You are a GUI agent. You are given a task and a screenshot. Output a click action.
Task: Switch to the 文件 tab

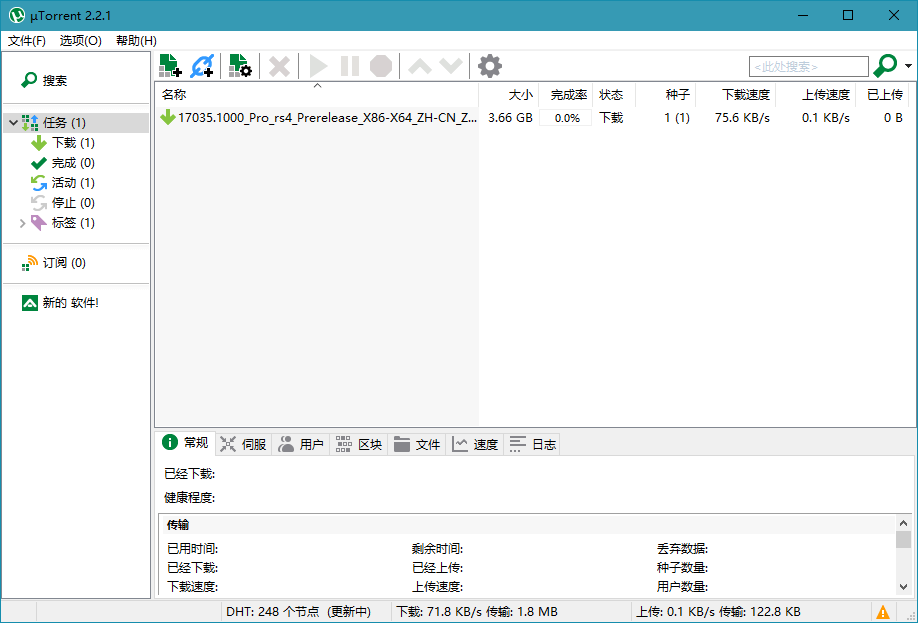tap(417, 444)
